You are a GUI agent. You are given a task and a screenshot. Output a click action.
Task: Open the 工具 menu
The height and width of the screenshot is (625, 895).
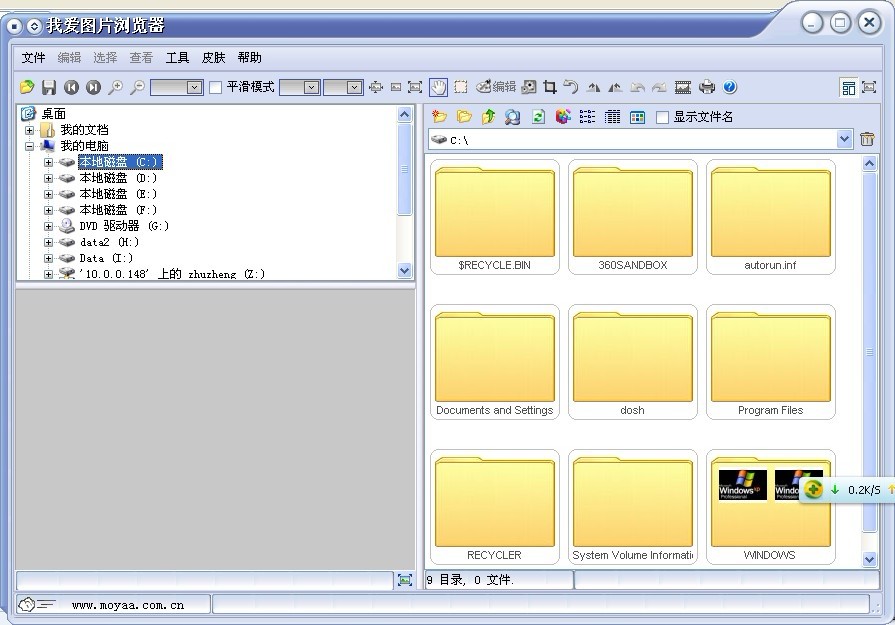click(x=177, y=58)
